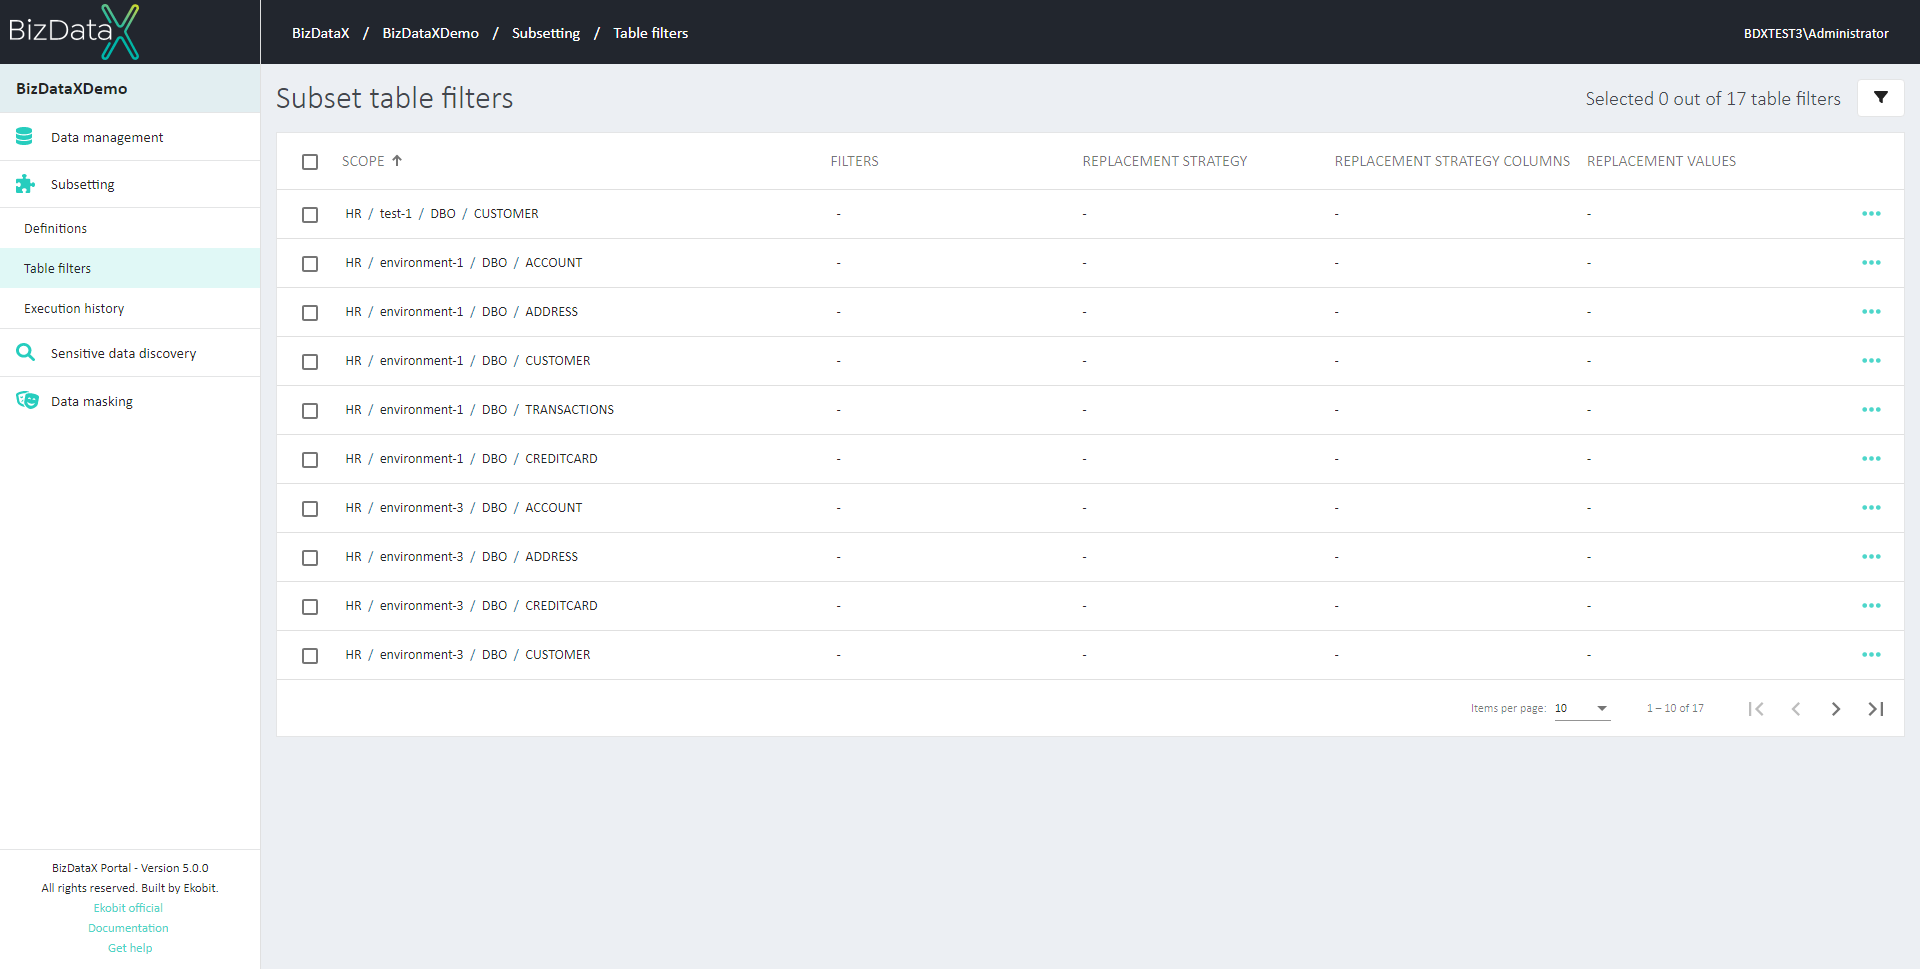
Task: Open Documentation footer link
Action: click(128, 928)
